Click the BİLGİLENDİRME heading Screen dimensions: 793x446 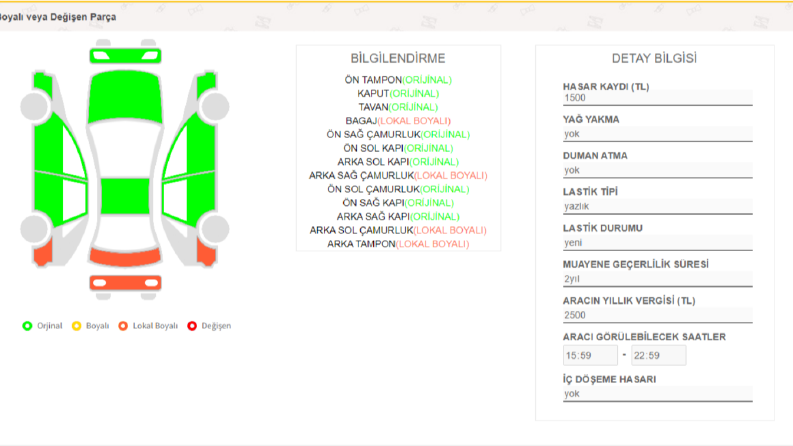(x=398, y=58)
